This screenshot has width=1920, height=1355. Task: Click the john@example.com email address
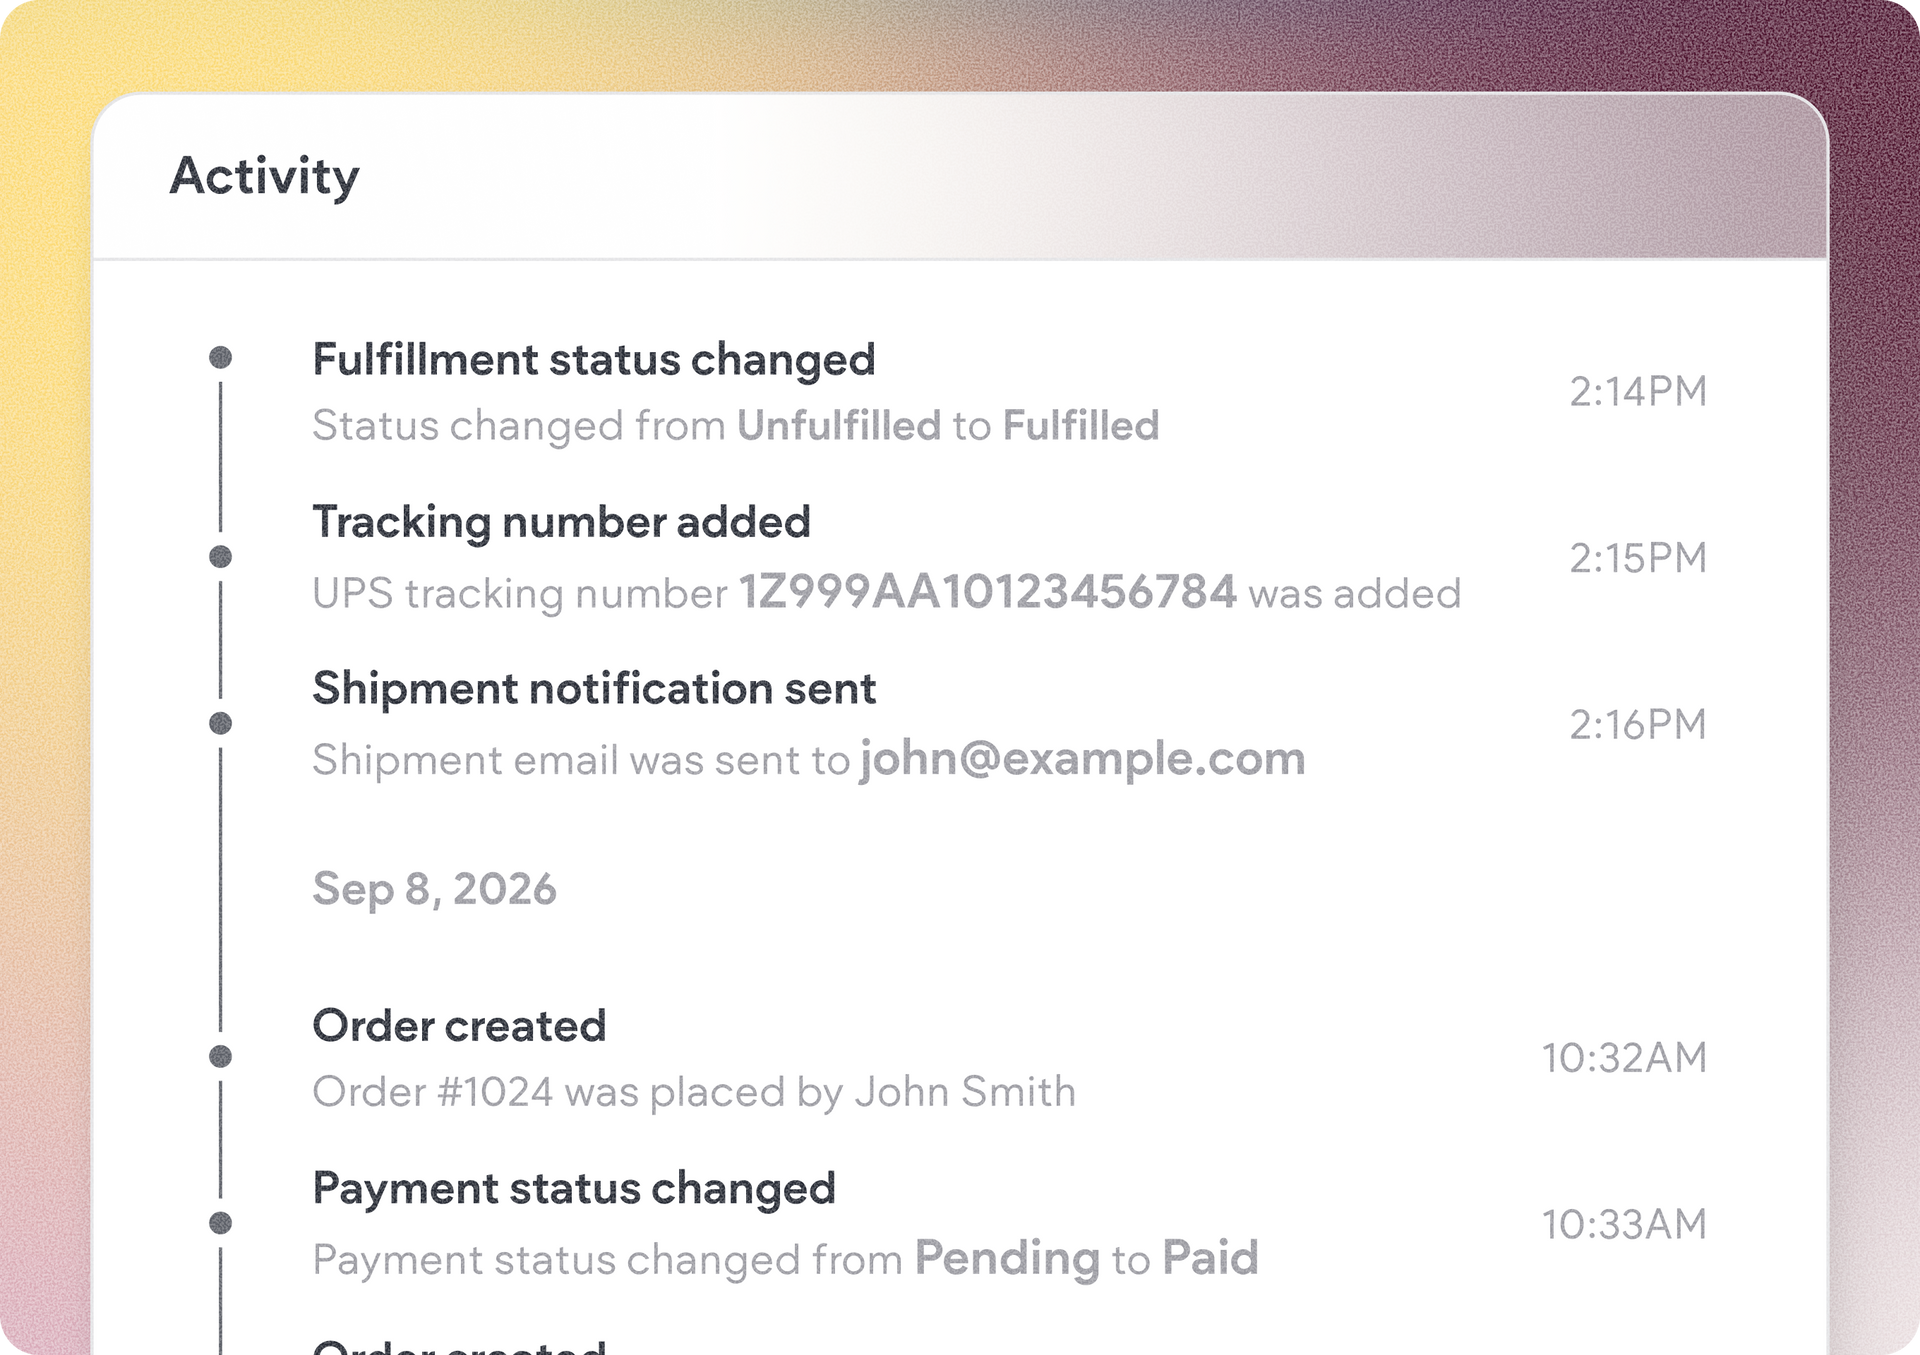click(x=1083, y=759)
